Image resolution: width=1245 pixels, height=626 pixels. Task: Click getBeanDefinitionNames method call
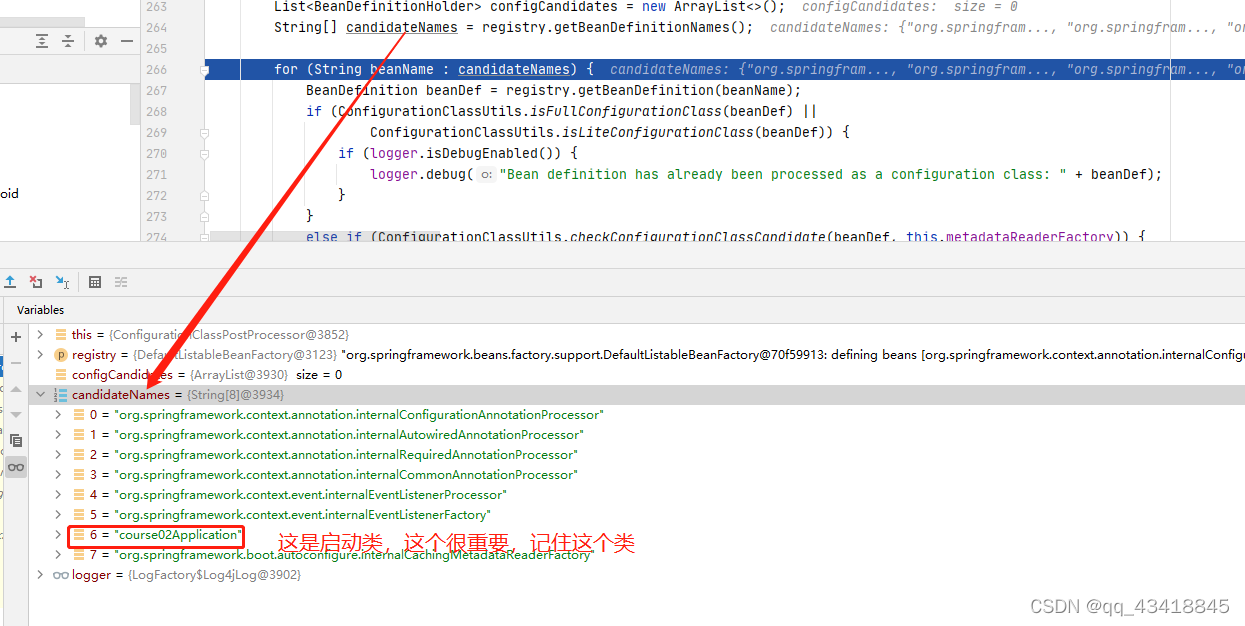point(646,27)
